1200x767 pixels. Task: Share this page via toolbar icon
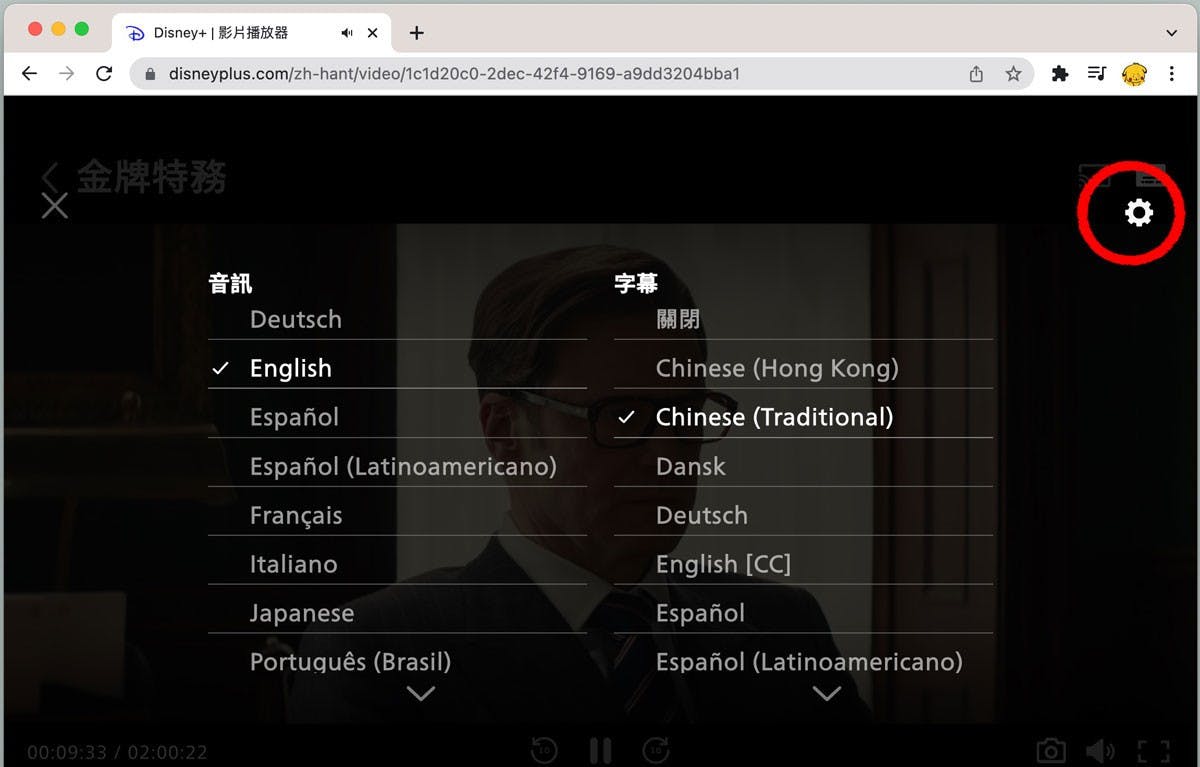point(976,74)
